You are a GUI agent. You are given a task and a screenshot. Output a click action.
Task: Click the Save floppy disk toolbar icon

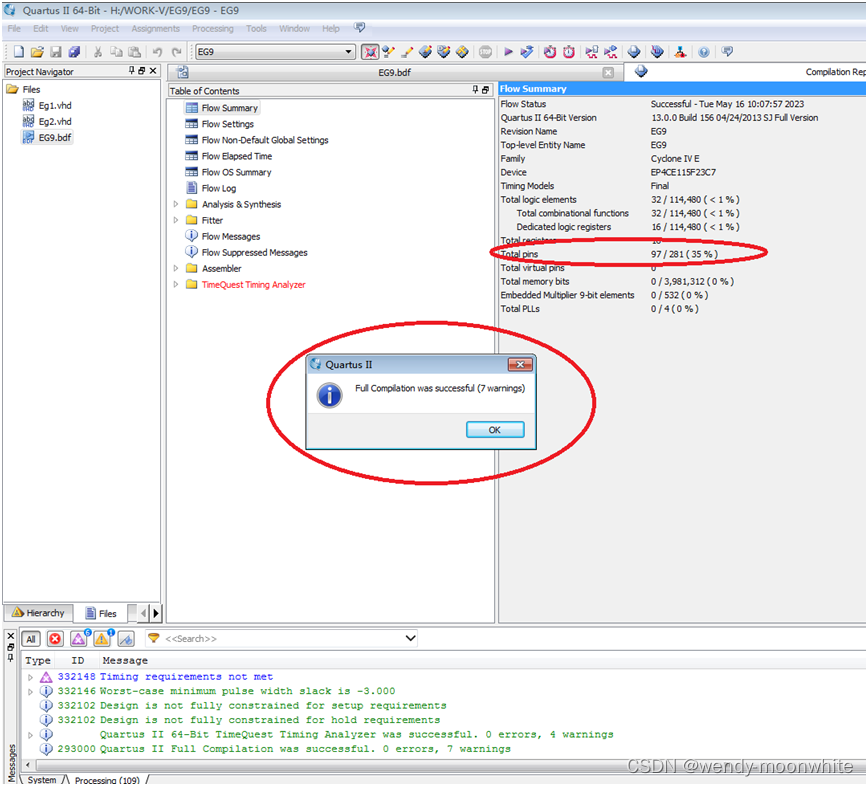pyautogui.click(x=55, y=52)
